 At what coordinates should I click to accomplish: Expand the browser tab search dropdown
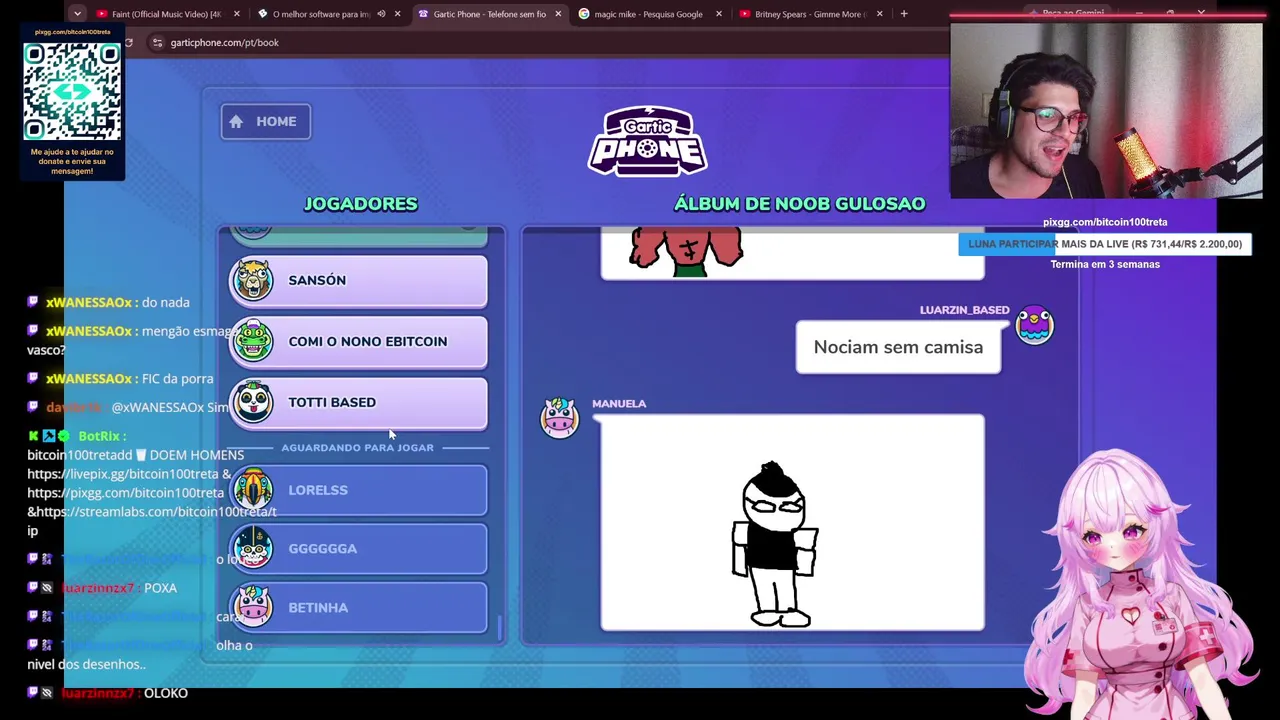[77, 14]
